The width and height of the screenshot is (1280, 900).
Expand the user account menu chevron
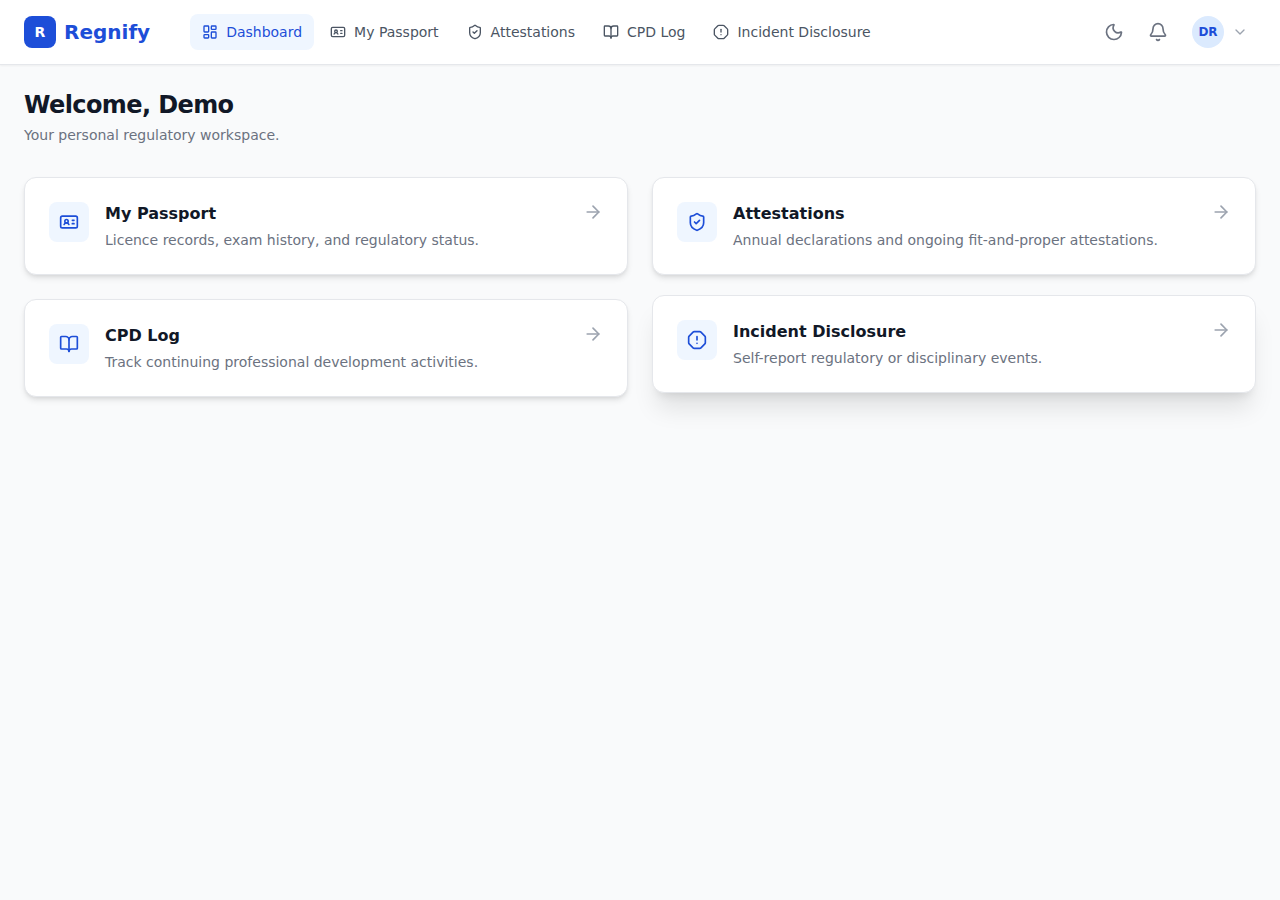pos(1240,32)
